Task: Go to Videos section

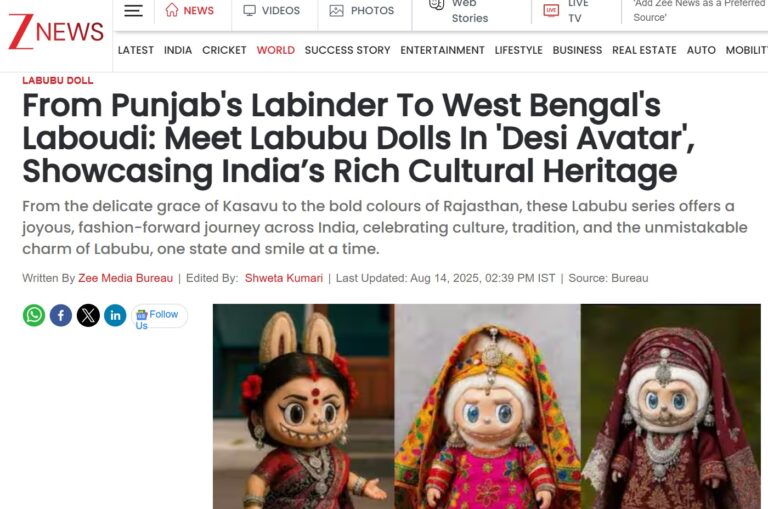Action: (x=272, y=10)
